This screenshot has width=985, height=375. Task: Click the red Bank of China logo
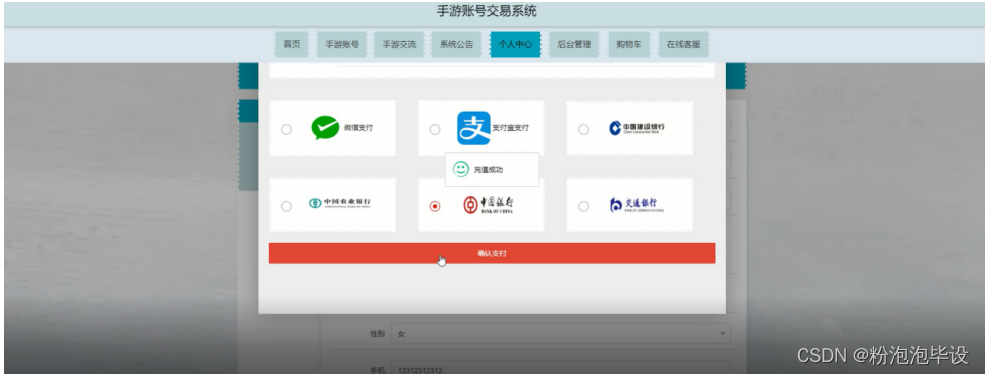coord(489,205)
